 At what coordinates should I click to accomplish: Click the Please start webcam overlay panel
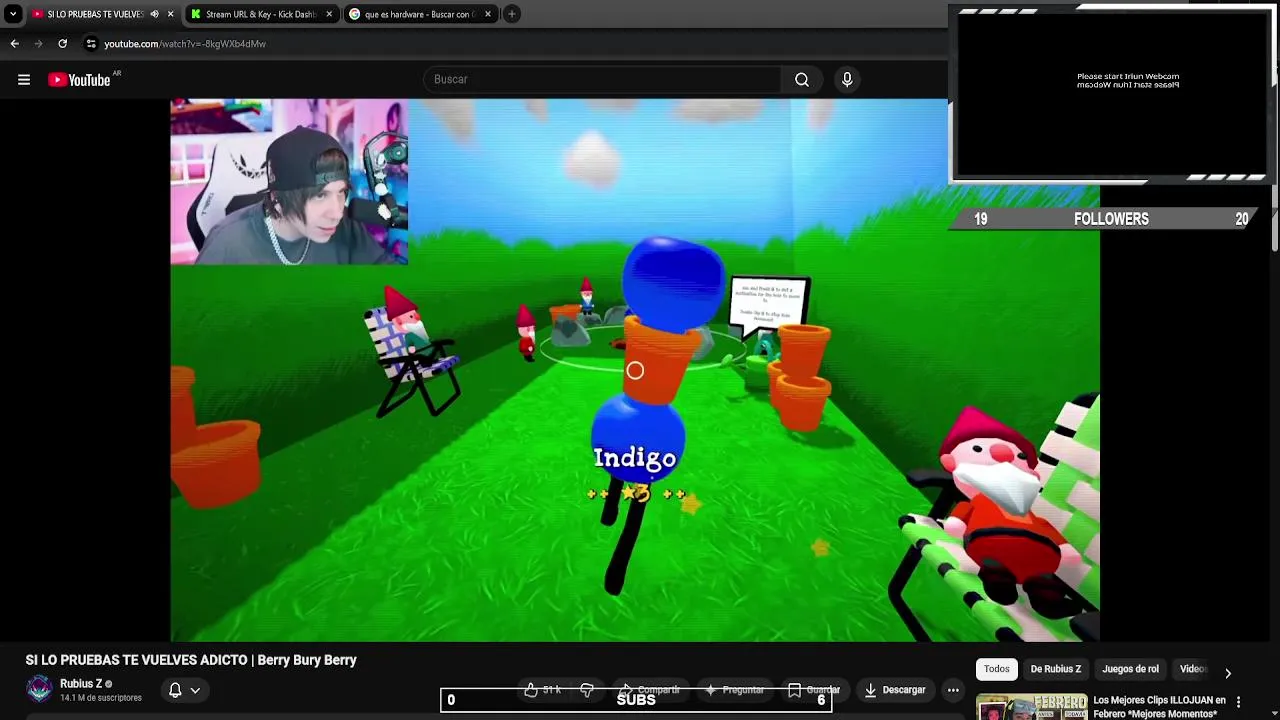click(x=1112, y=93)
